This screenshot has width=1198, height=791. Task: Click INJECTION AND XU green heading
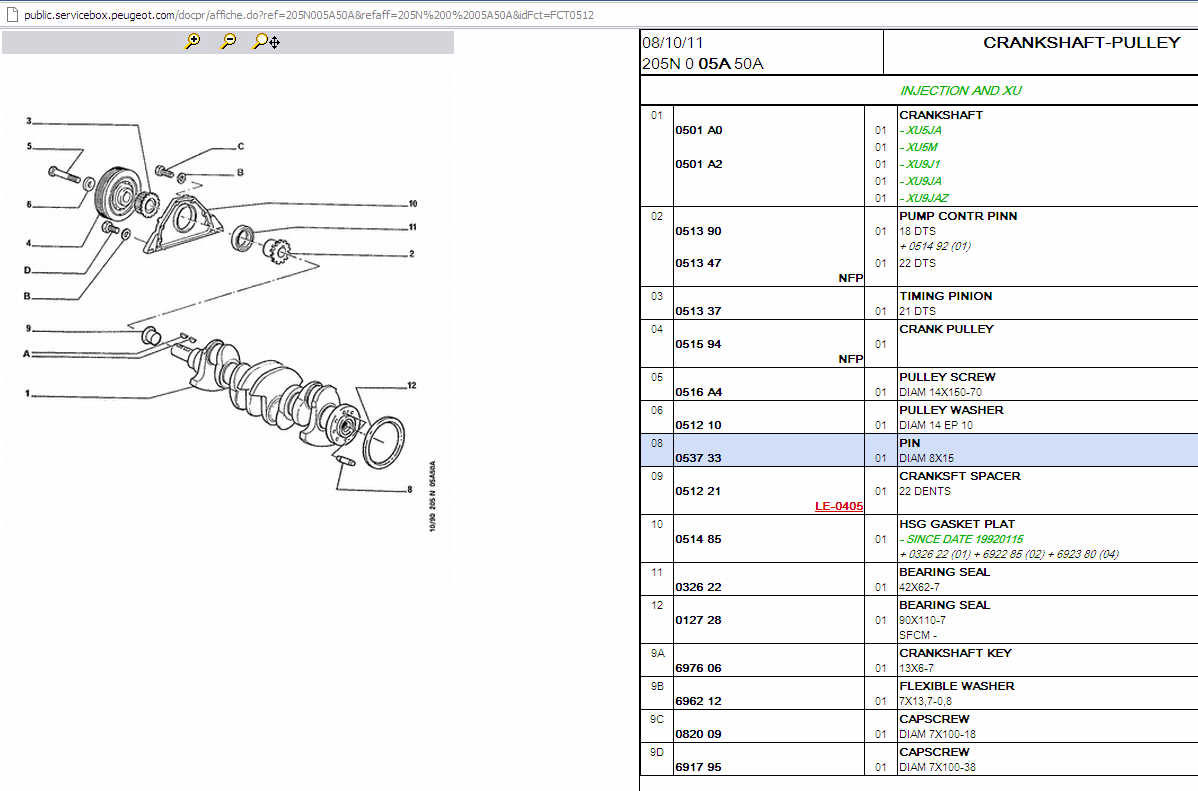(x=960, y=90)
